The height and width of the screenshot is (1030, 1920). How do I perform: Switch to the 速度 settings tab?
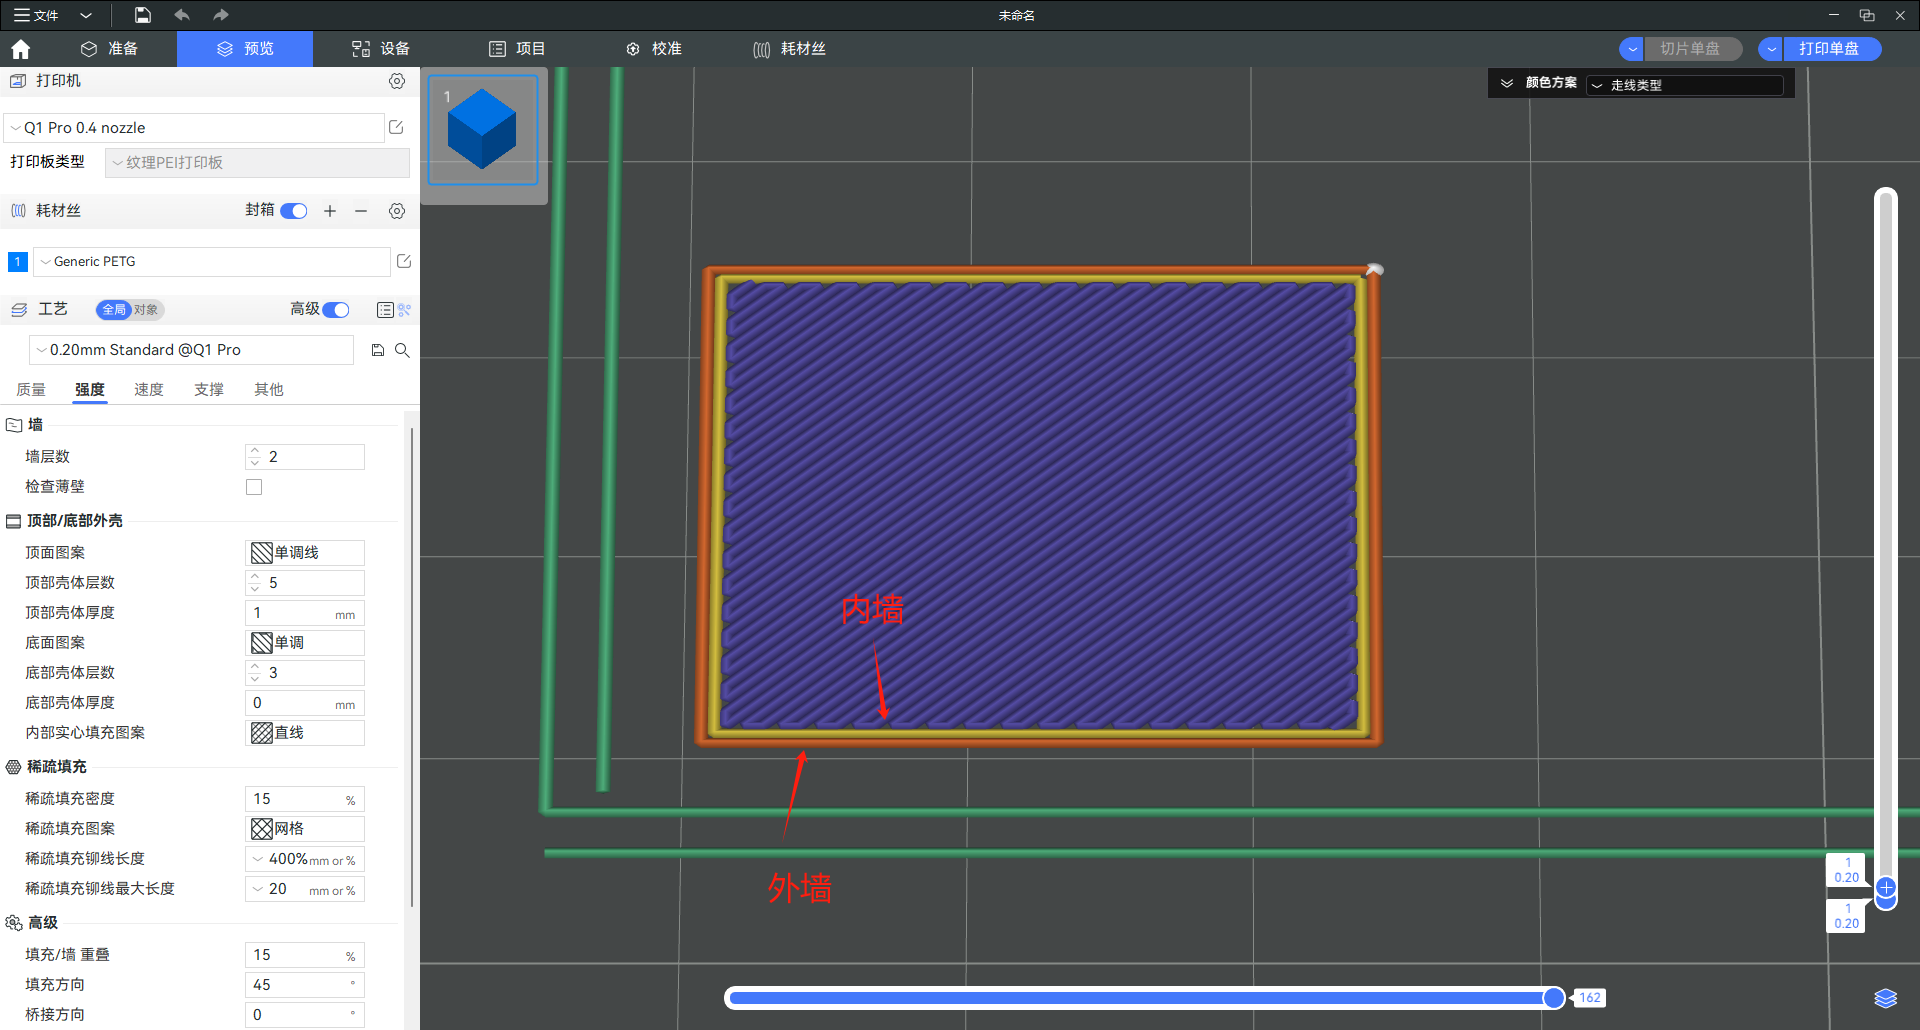coord(149,390)
